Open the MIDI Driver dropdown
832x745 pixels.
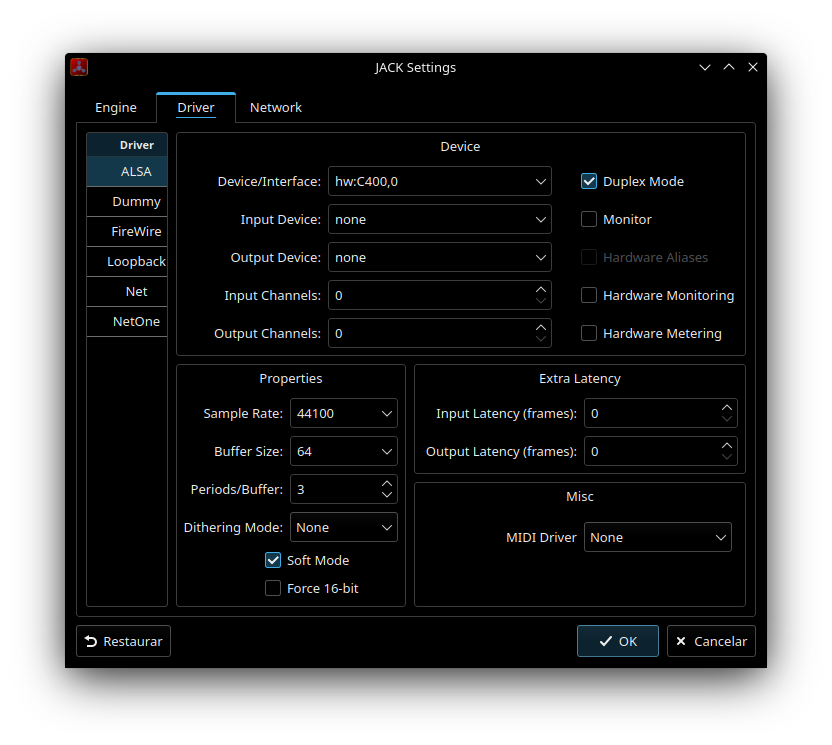(658, 538)
